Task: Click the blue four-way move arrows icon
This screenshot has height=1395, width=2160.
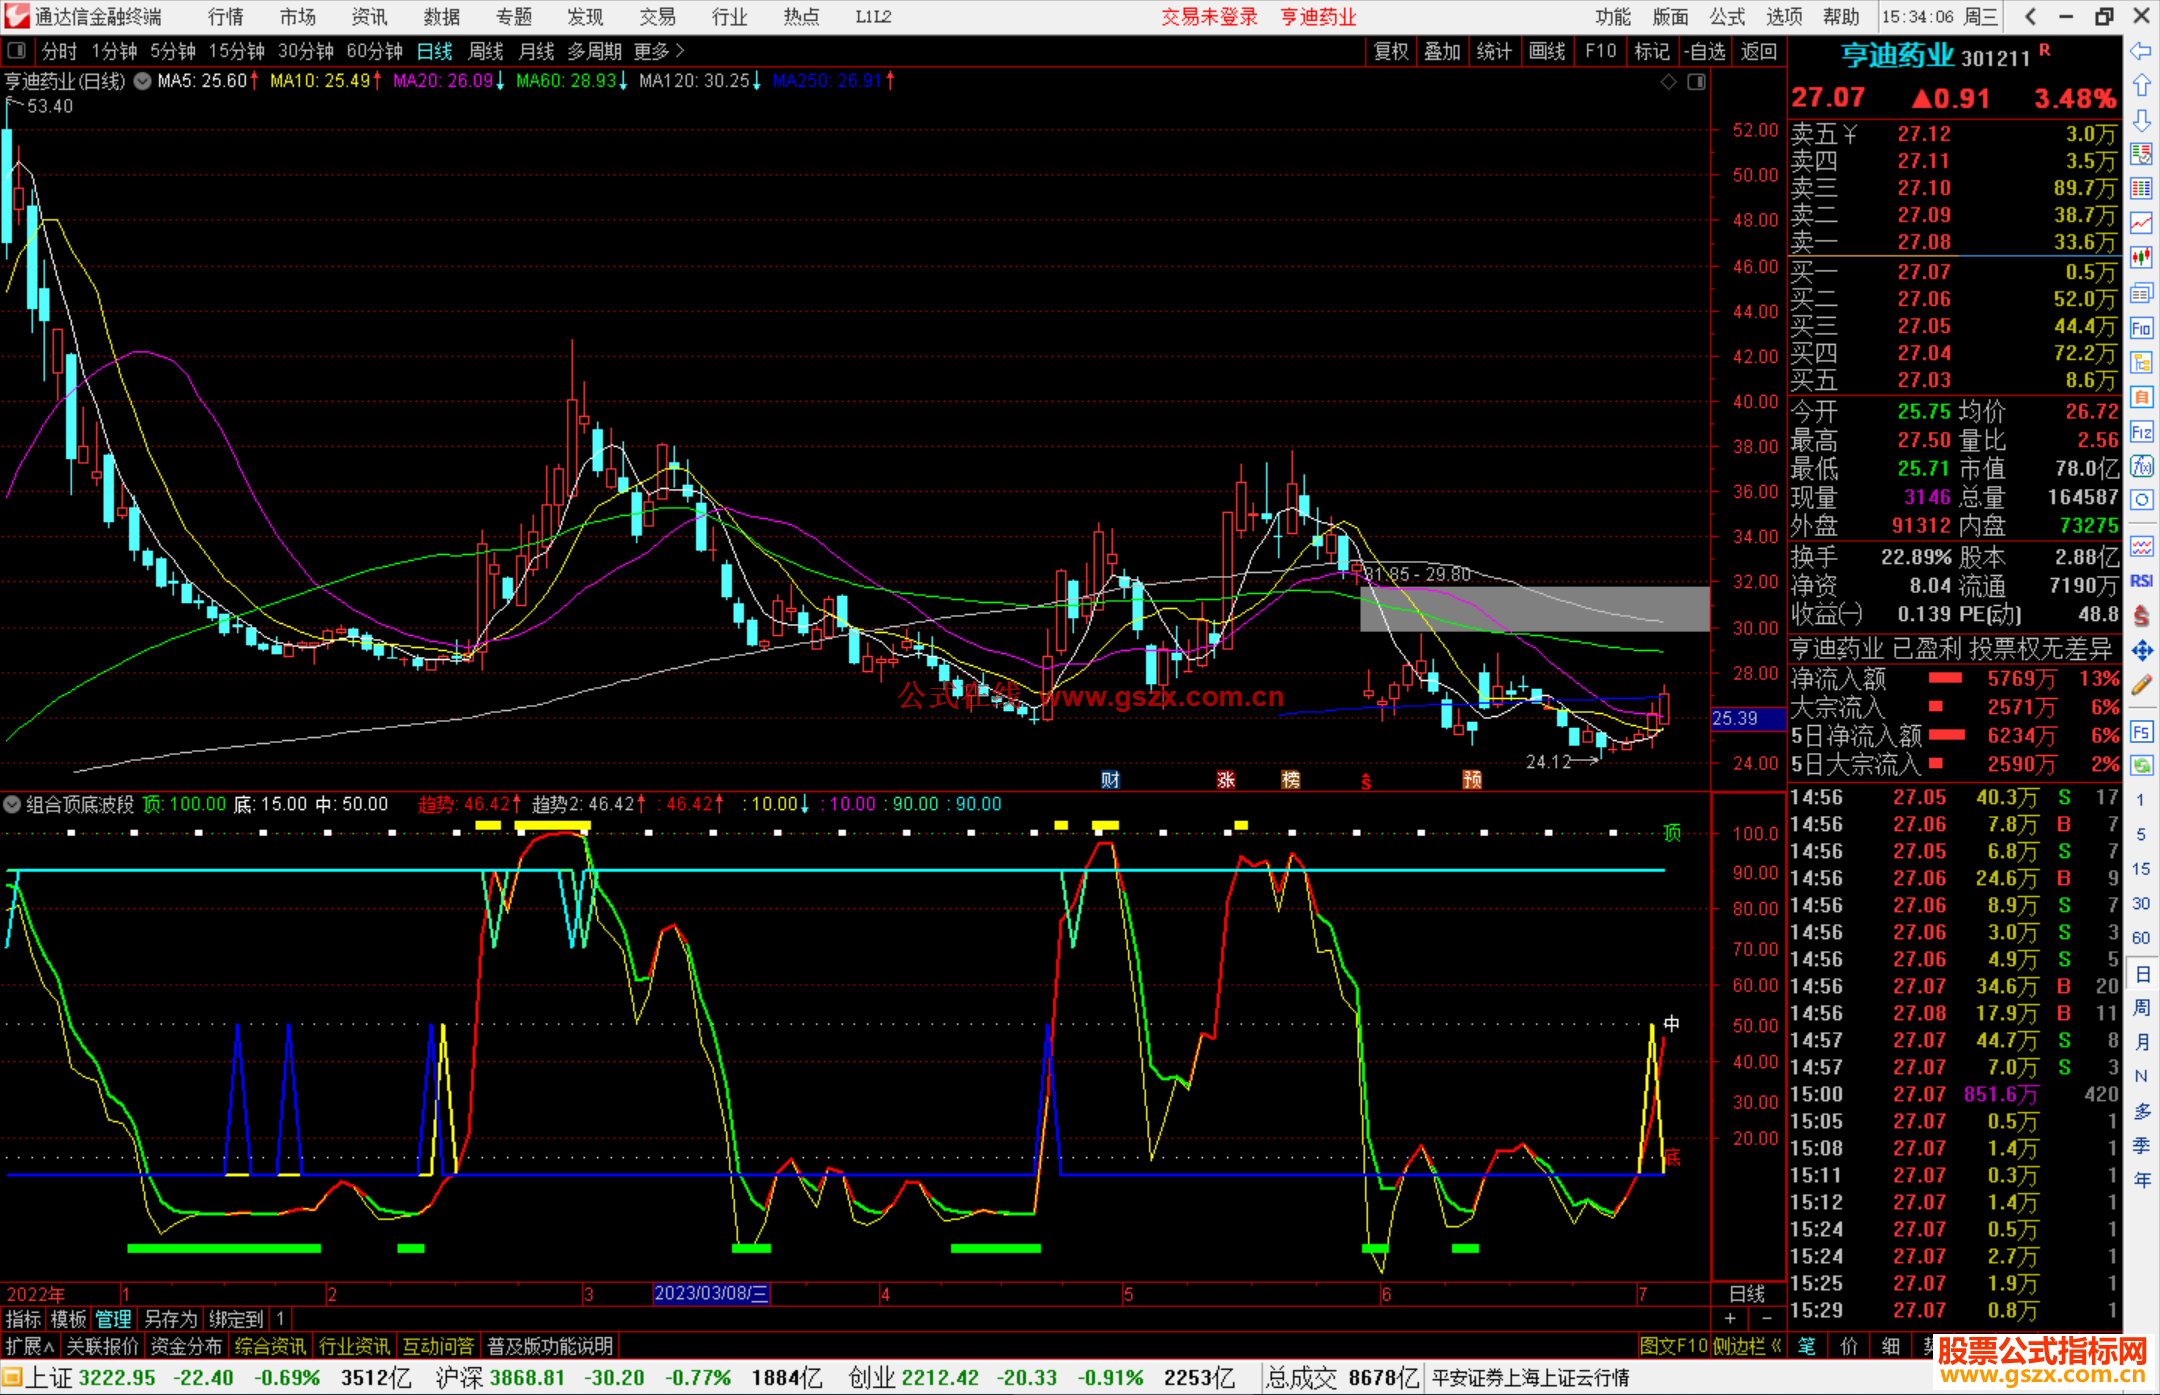Action: [2141, 651]
